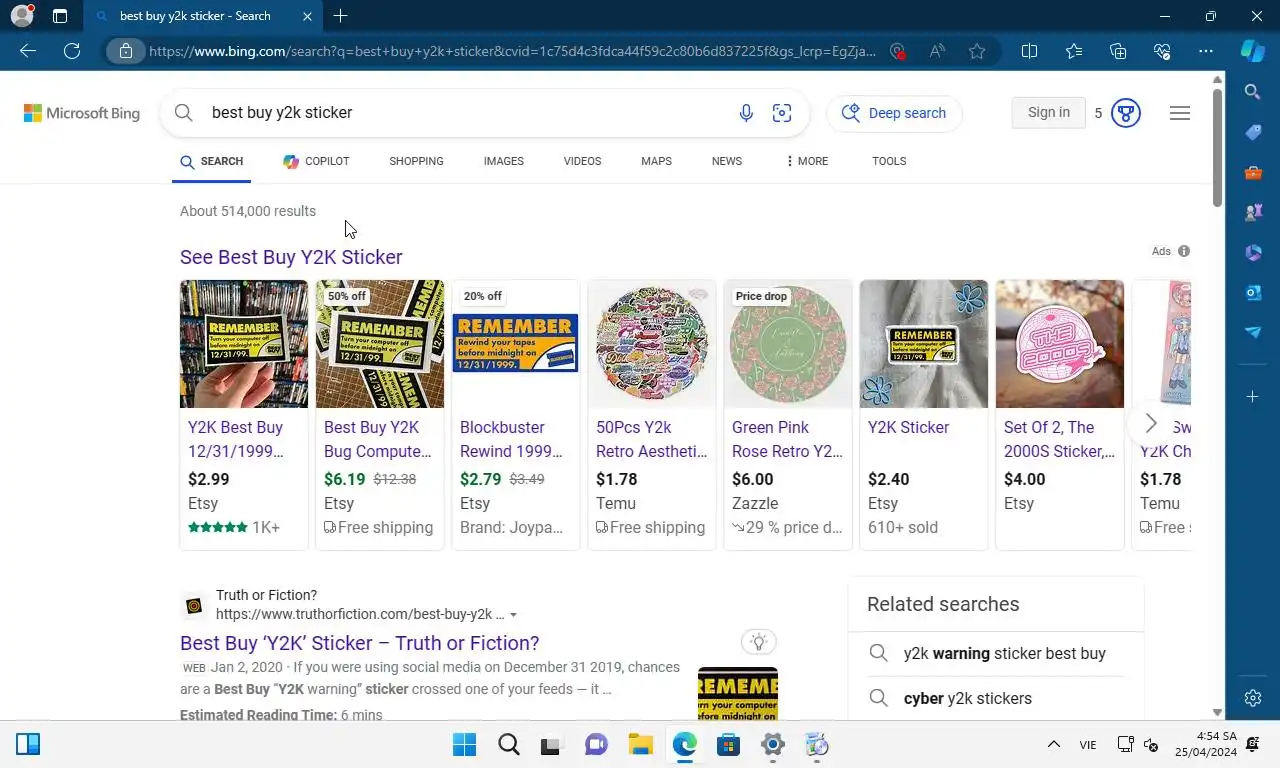The width and height of the screenshot is (1280, 768).
Task: Click 50Pcs Y2k Retro sticker thumbnail
Action: (652, 344)
